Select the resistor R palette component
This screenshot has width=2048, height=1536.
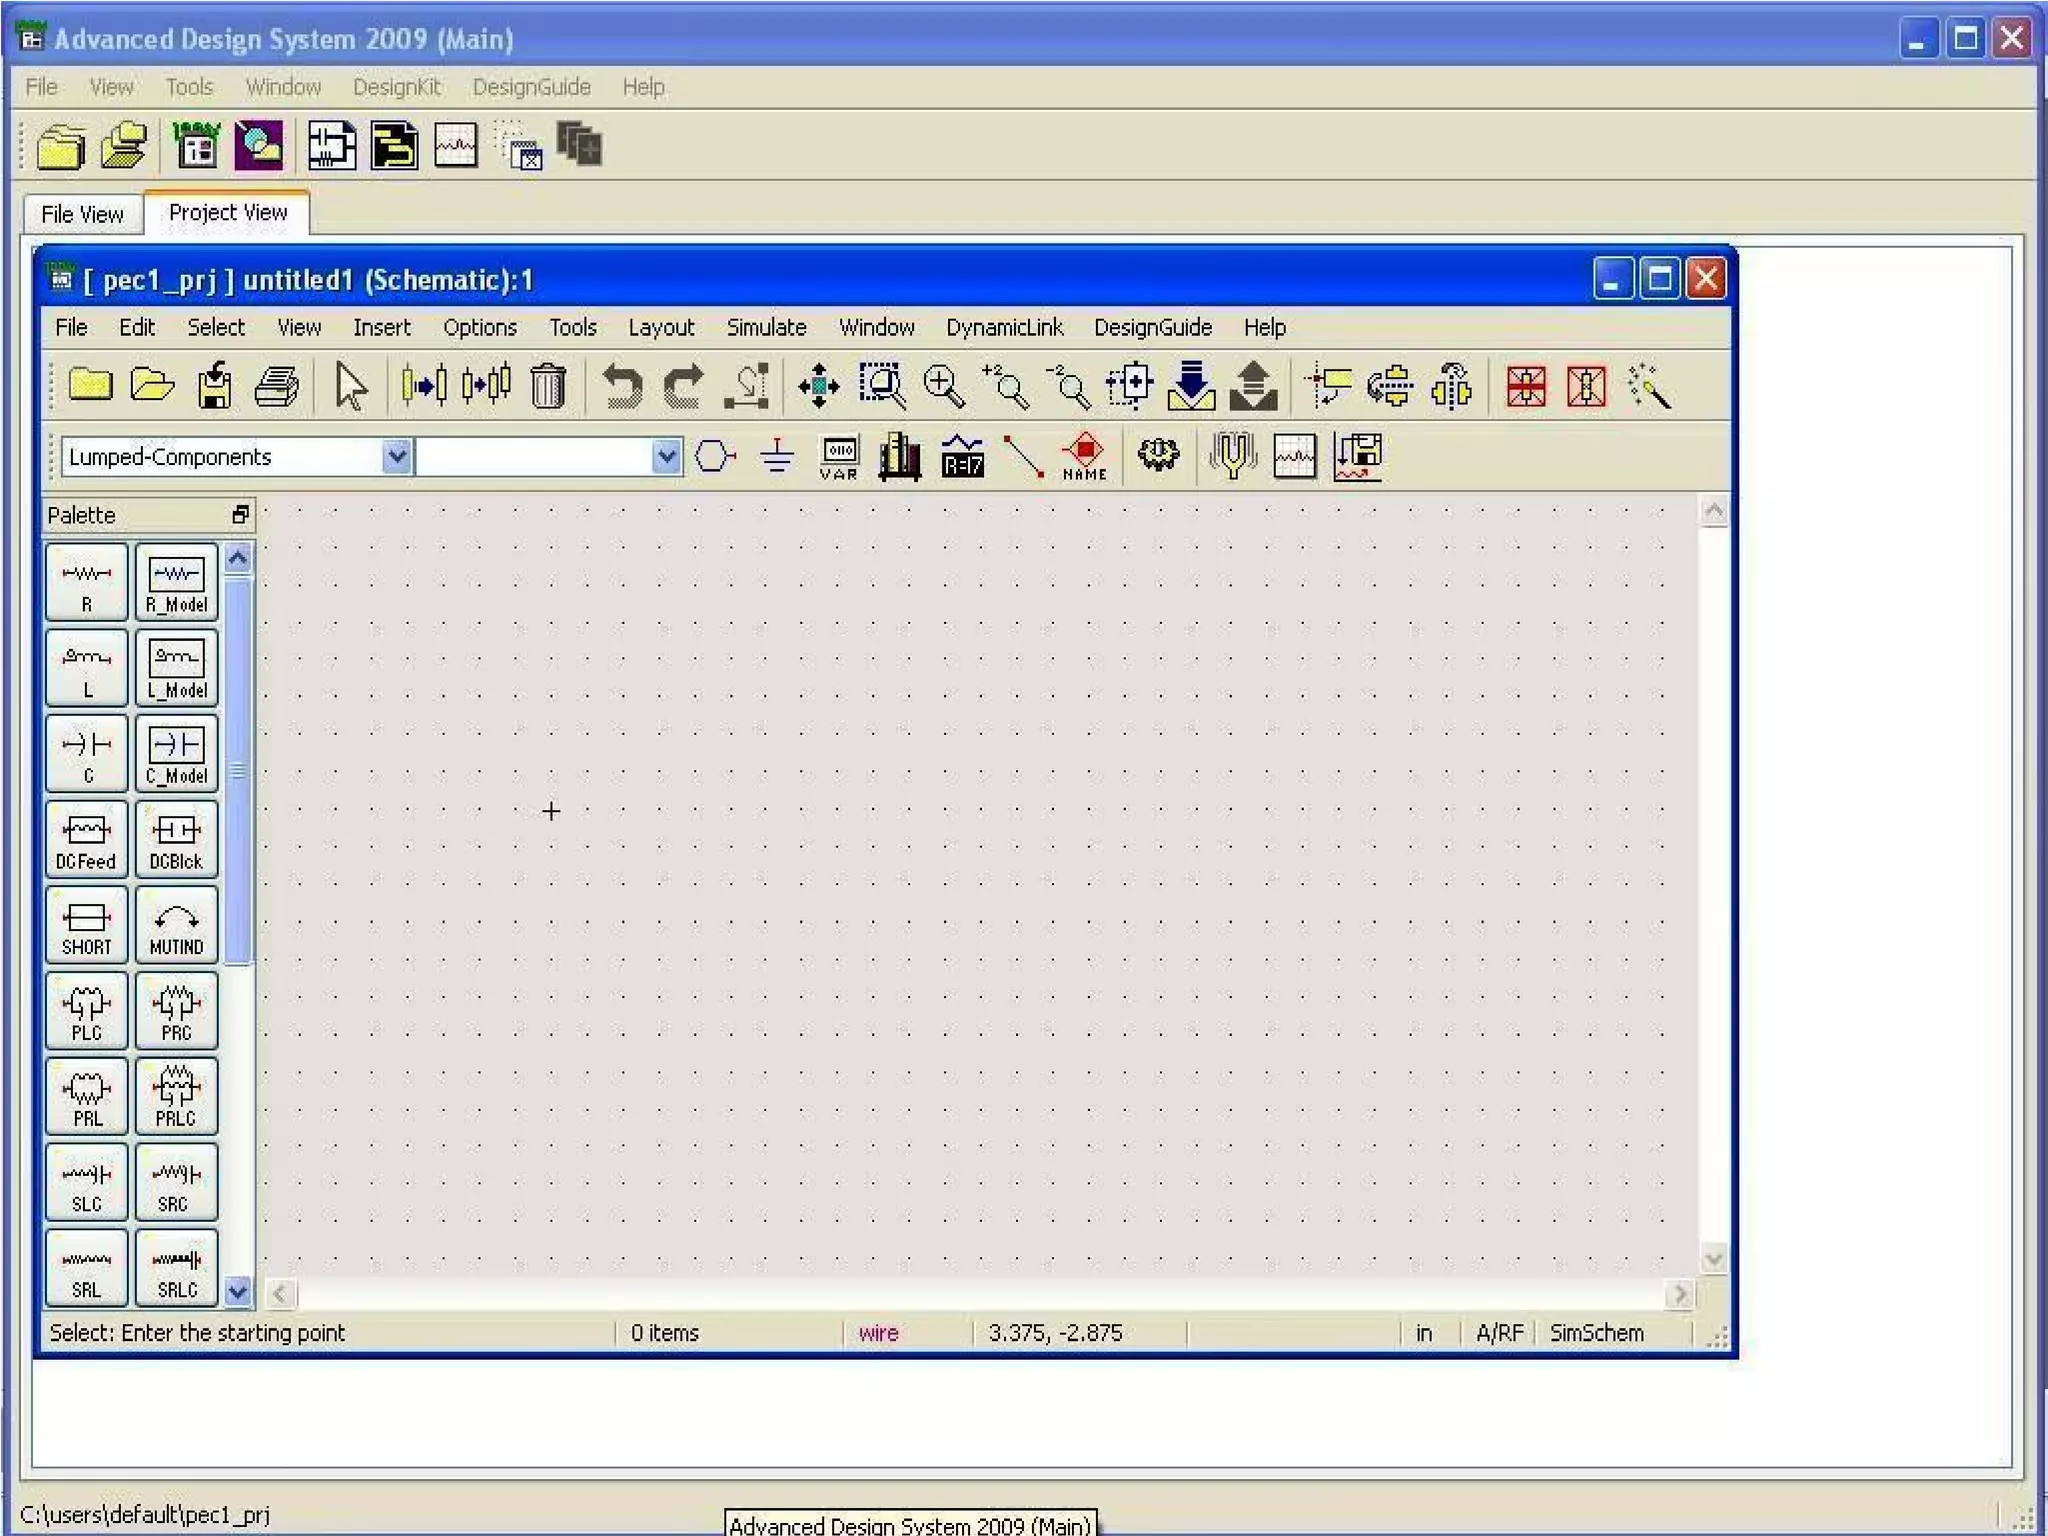click(x=87, y=582)
